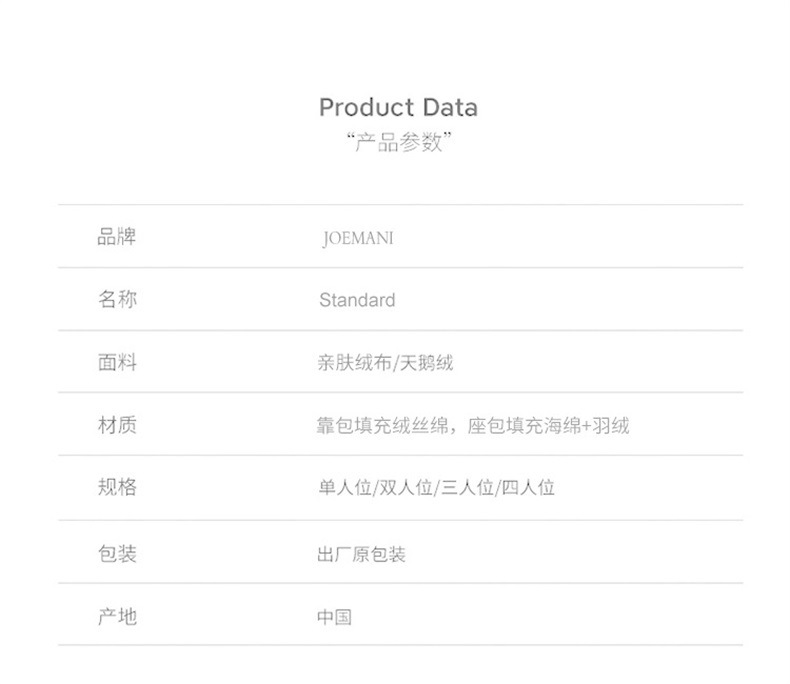Click the 品牌 row label

tap(117, 236)
